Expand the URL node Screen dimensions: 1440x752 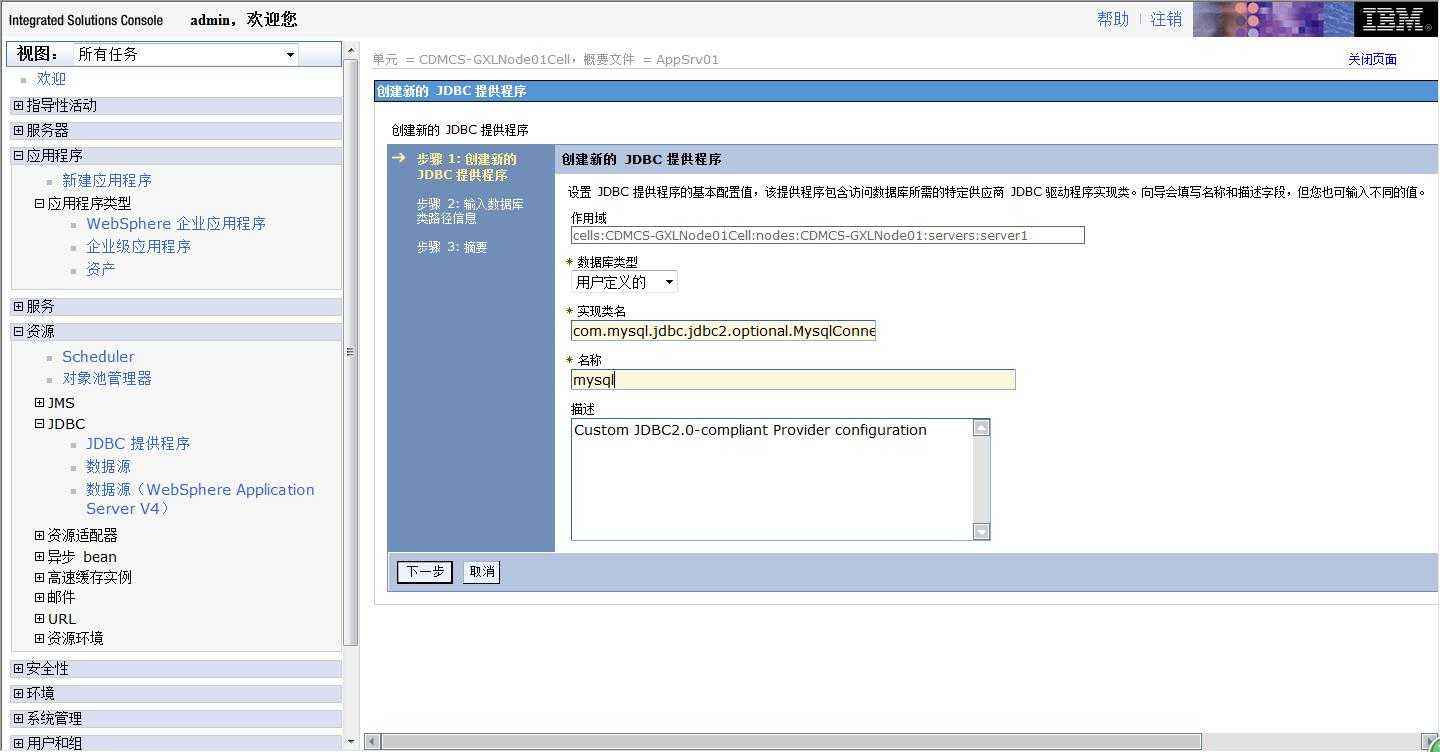pyautogui.click(x=40, y=618)
